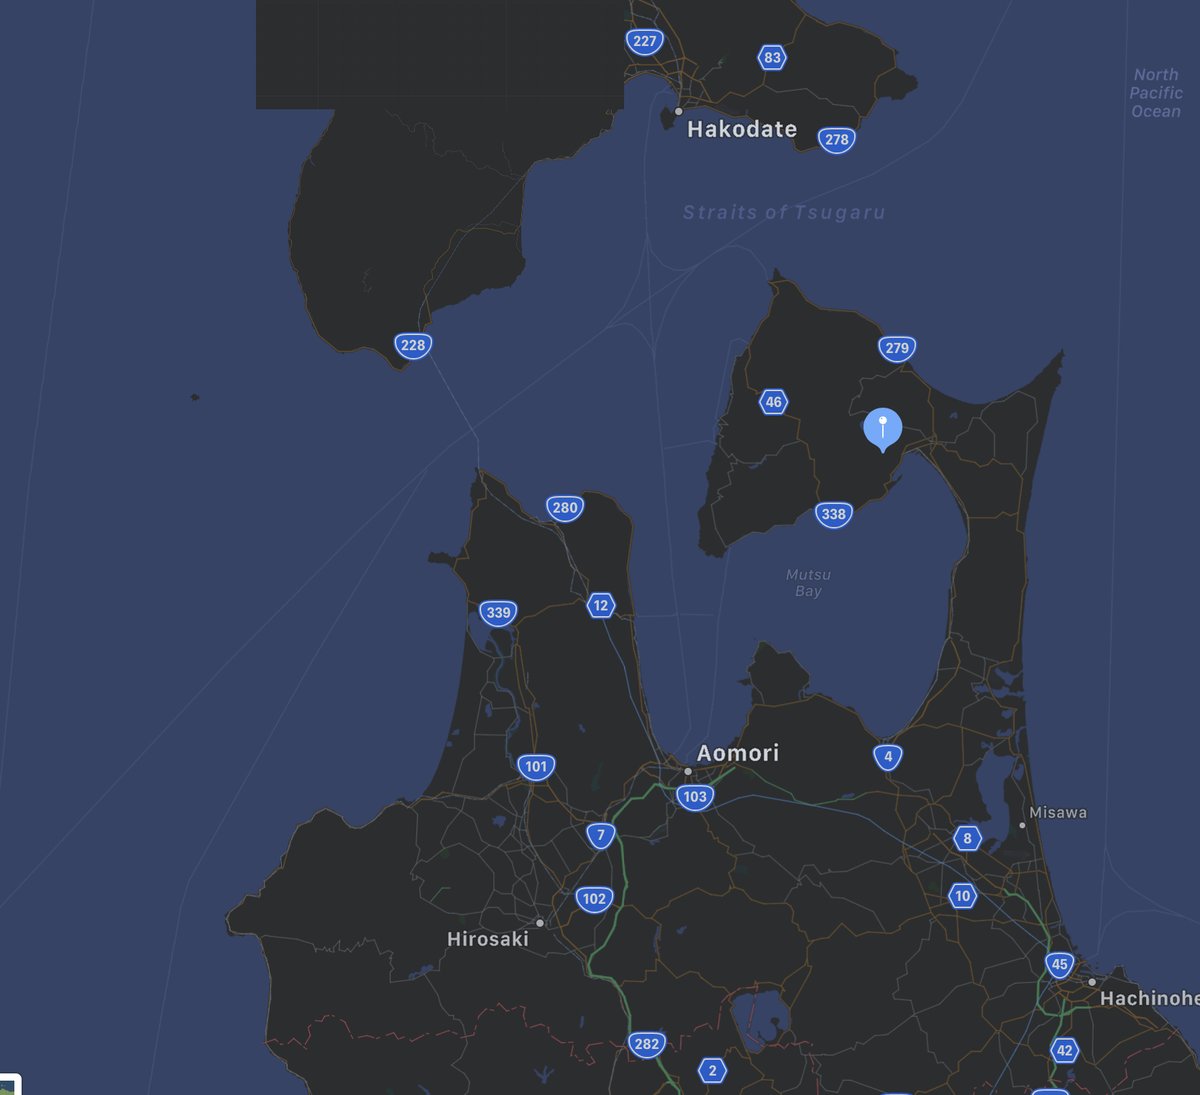This screenshot has height=1095, width=1200.
Task: Click the route 102 shield
Action: (x=594, y=898)
